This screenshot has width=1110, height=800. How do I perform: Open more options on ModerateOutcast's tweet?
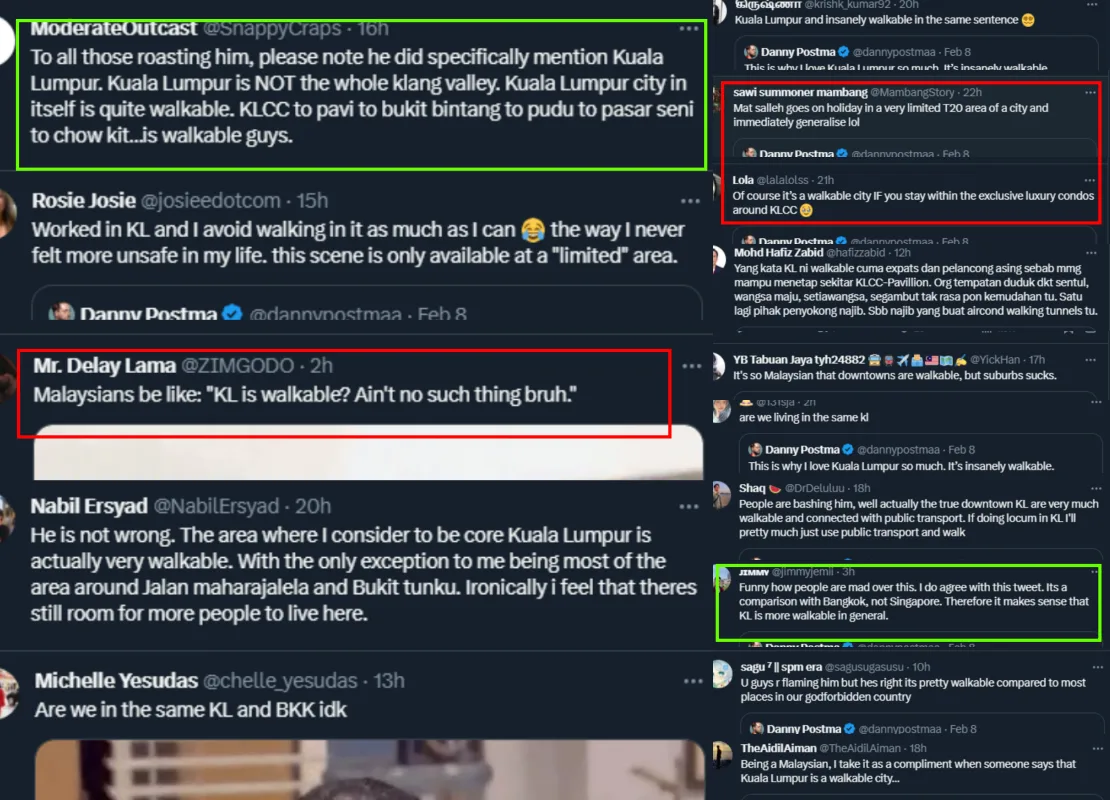688,28
